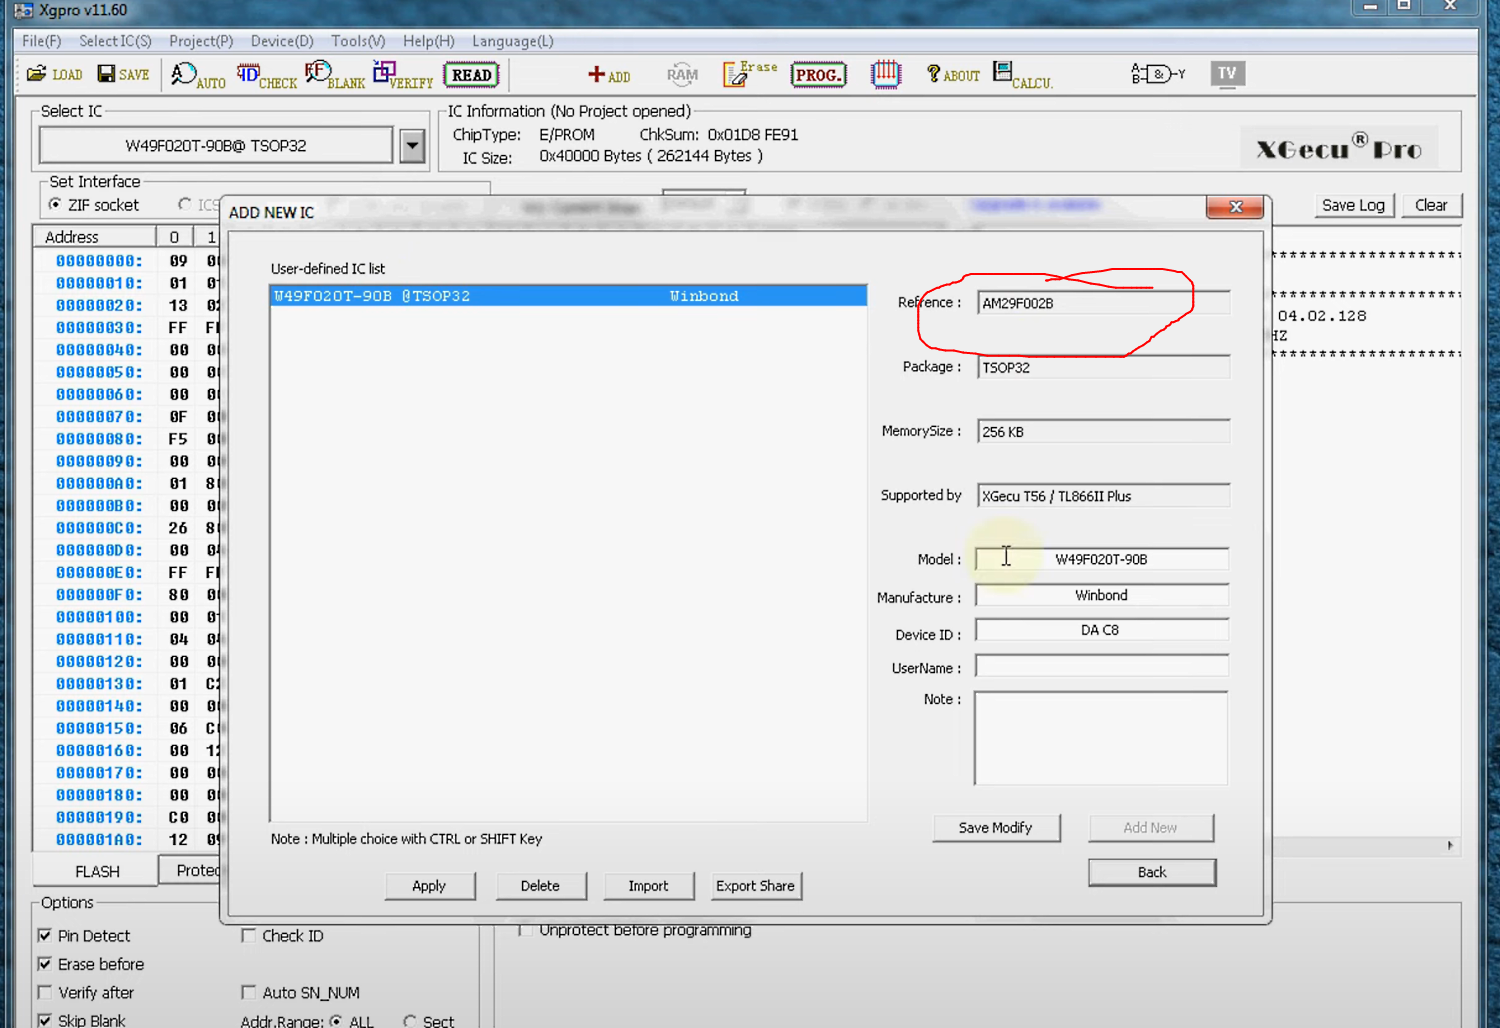Click the chip pin test icon
Viewport: 1500px width, 1028px height.
[x=886, y=74]
